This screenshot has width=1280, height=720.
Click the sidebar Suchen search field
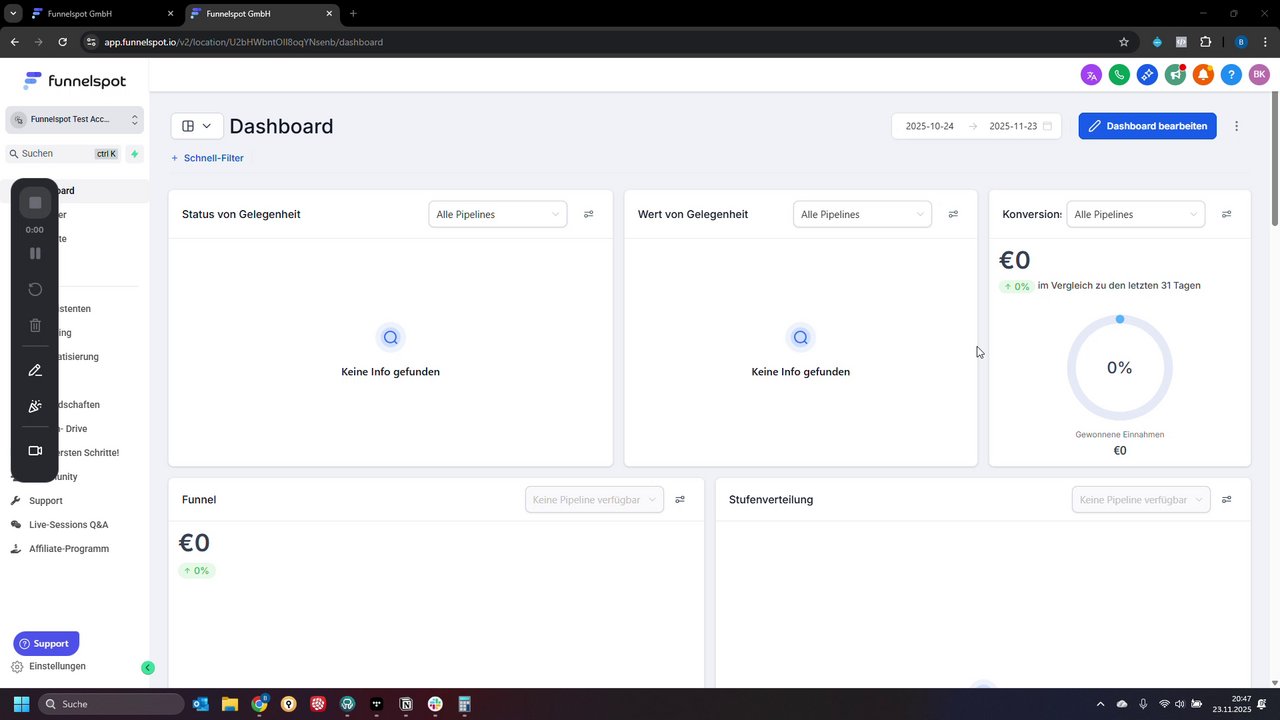pyautogui.click(x=63, y=154)
